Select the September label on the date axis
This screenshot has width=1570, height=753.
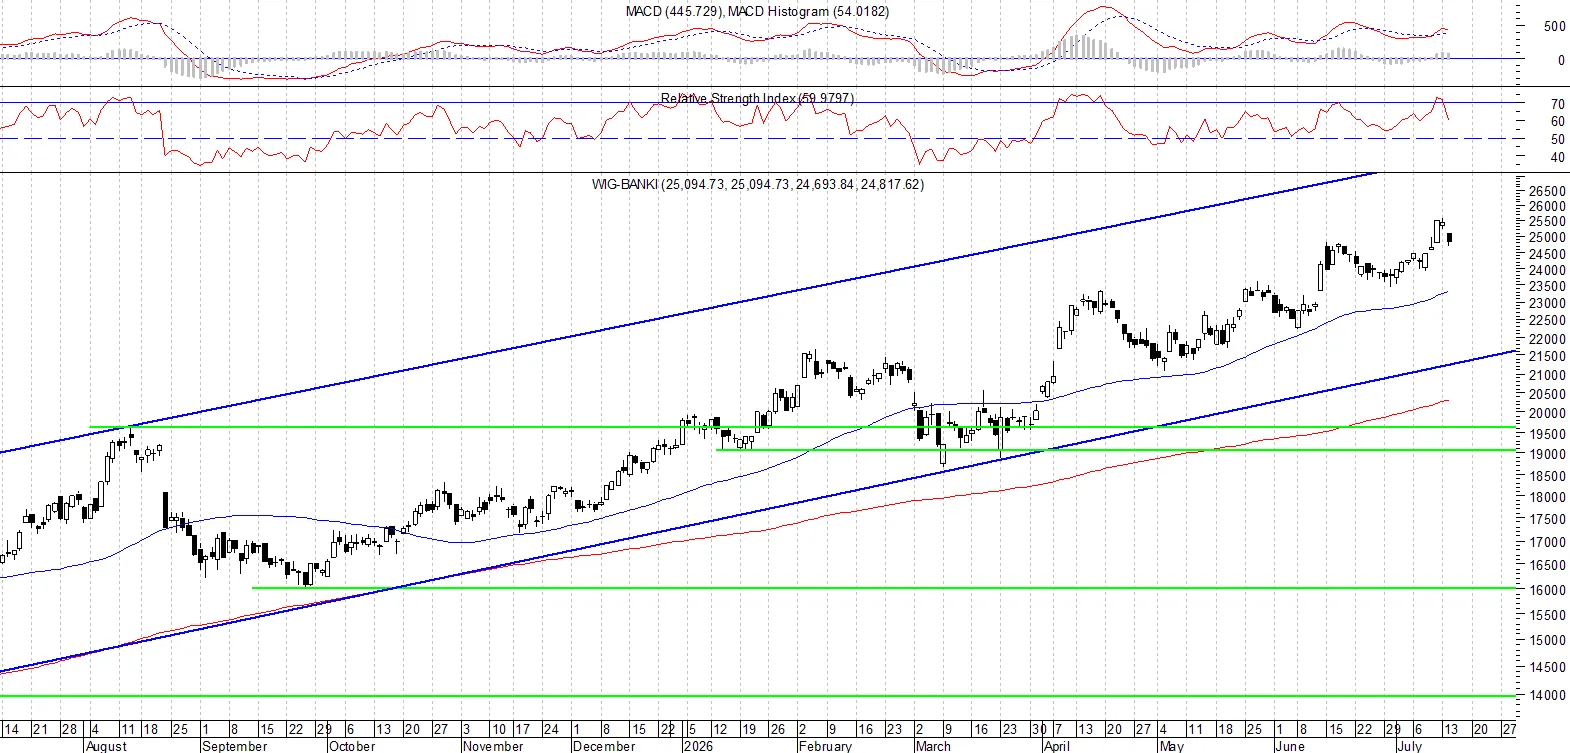235,746
